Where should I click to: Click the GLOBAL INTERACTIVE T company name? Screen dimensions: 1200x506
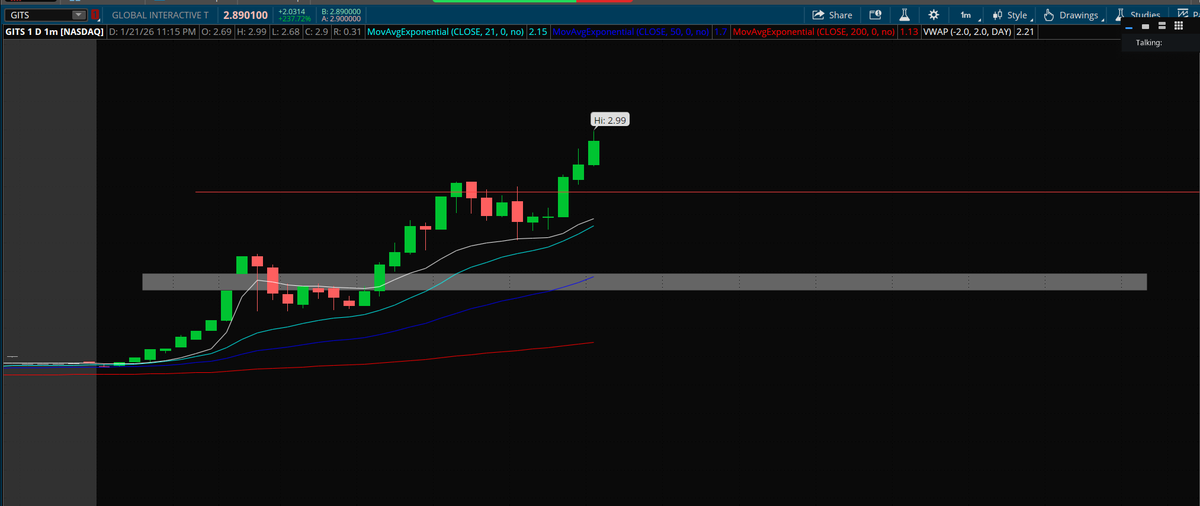click(x=159, y=16)
